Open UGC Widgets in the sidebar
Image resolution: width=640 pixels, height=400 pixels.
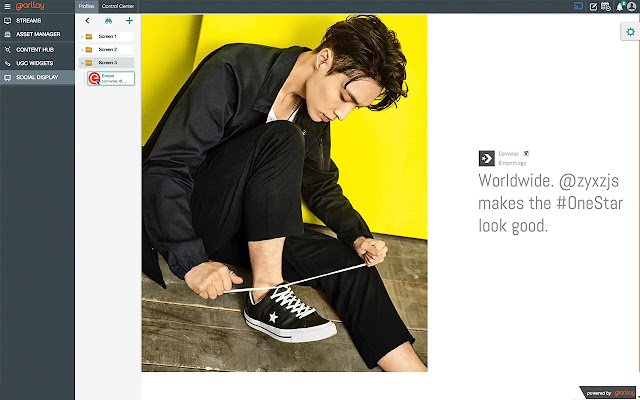[37, 63]
